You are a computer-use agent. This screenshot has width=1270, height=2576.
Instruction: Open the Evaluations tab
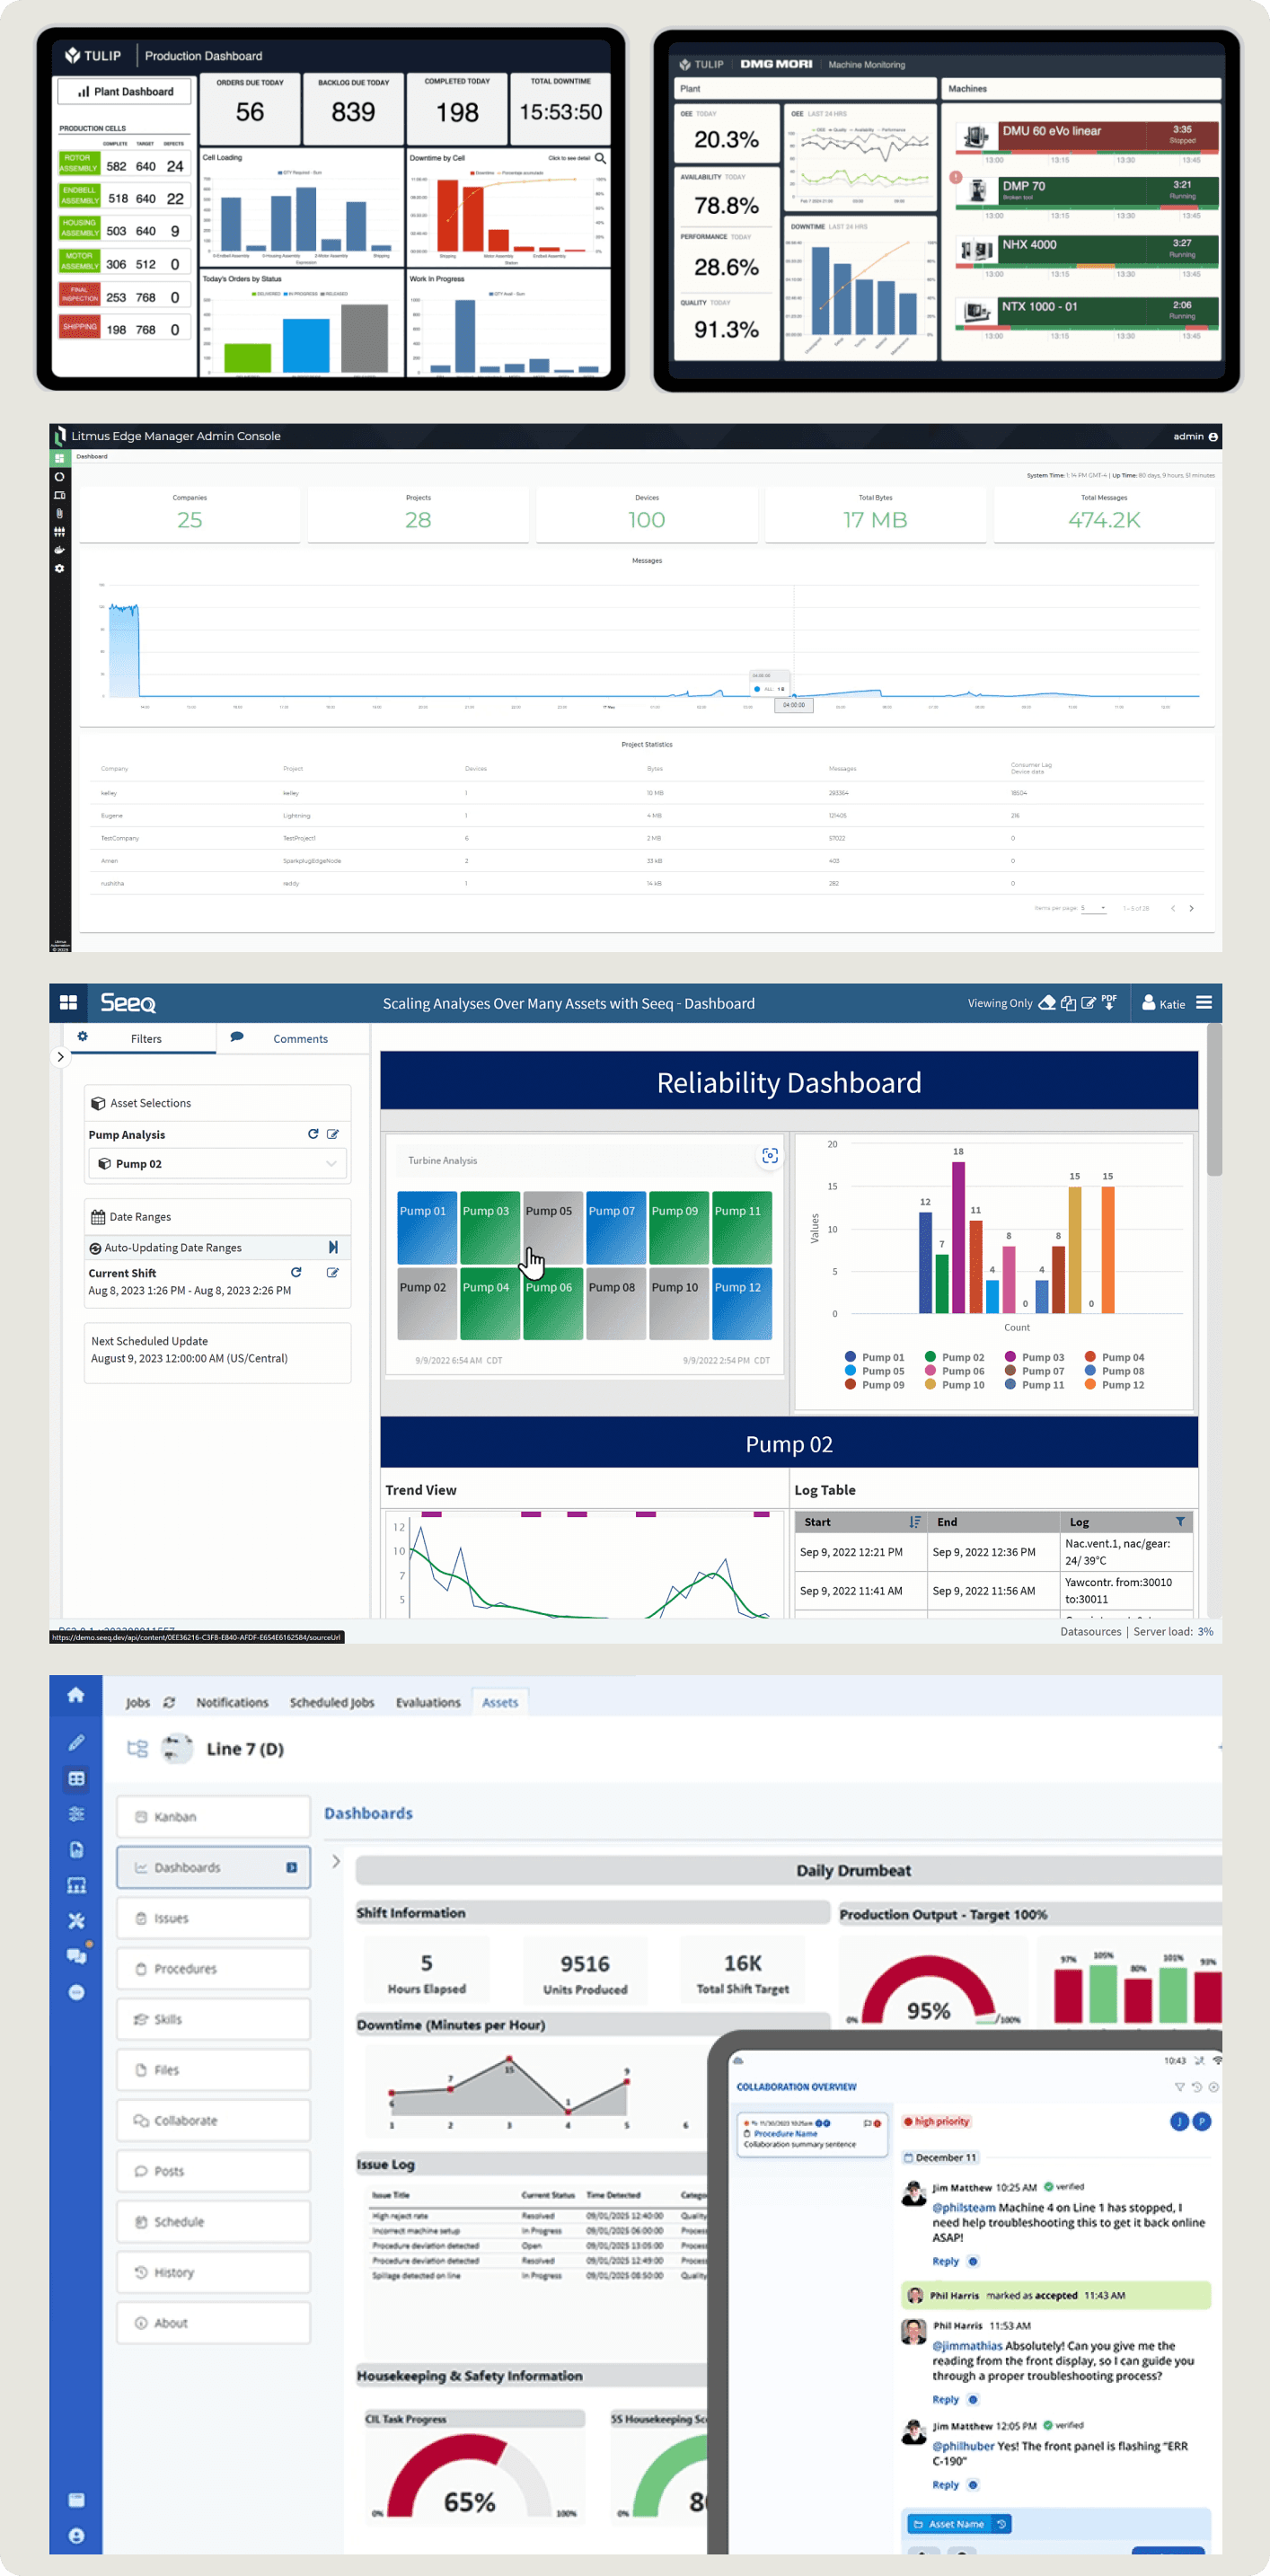(428, 1702)
